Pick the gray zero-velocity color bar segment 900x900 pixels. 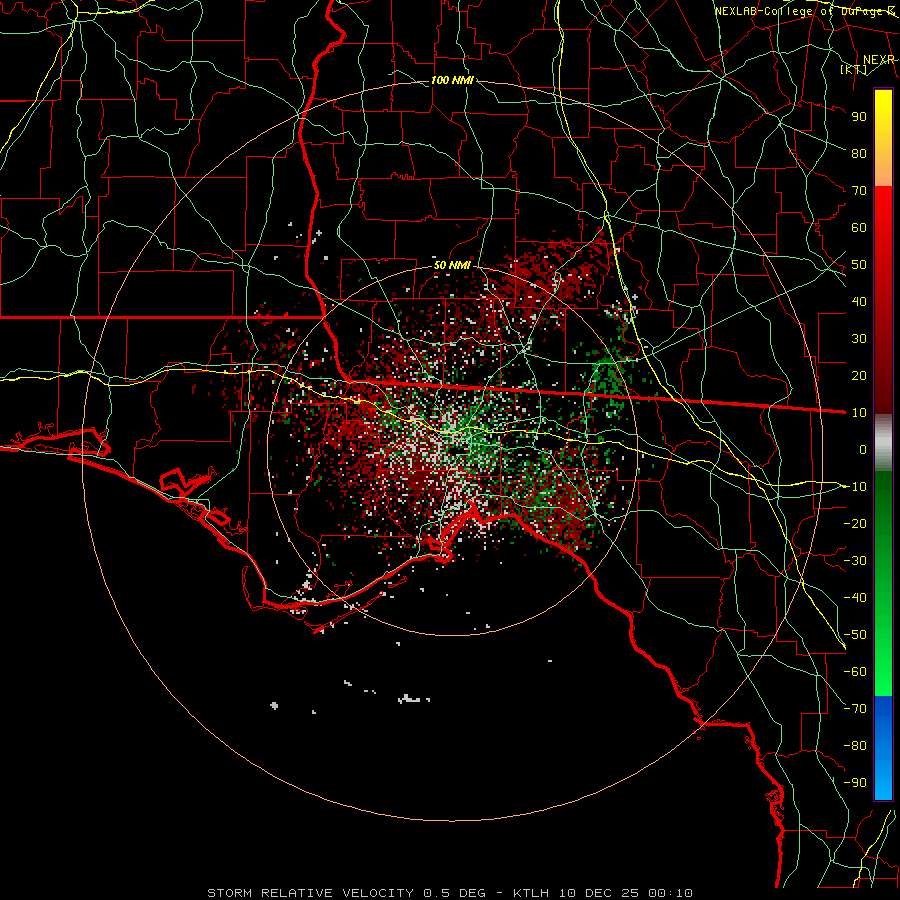883,443
